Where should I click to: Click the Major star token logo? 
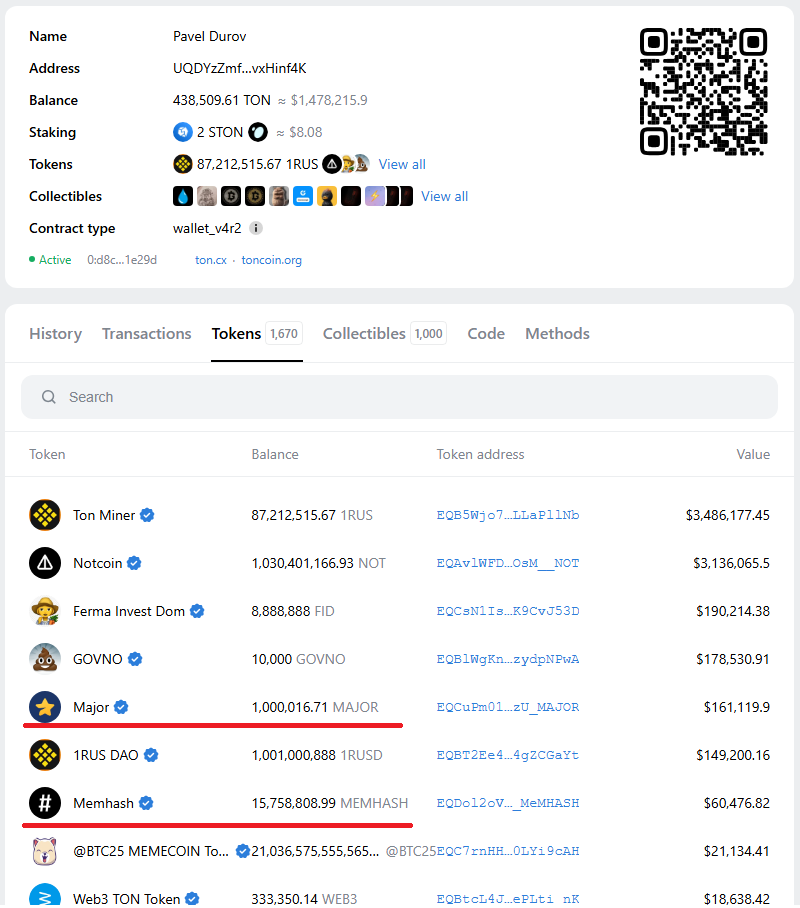45,707
